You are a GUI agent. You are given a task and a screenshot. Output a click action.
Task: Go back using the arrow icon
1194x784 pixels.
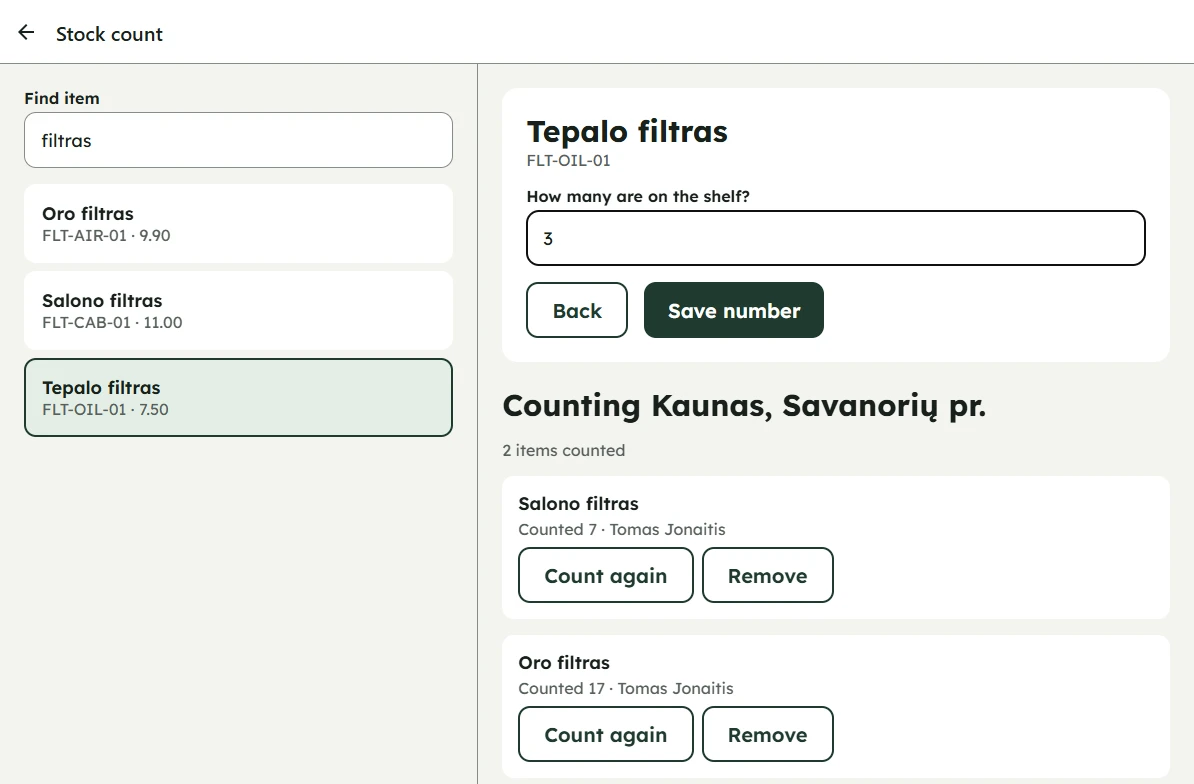tap(27, 32)
